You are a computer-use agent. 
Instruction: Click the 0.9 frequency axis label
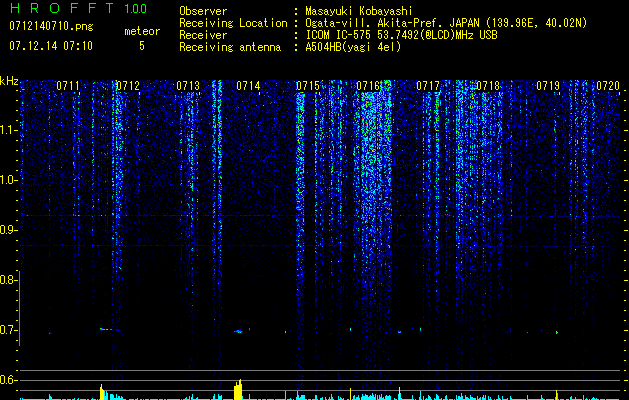click(8, 230)
